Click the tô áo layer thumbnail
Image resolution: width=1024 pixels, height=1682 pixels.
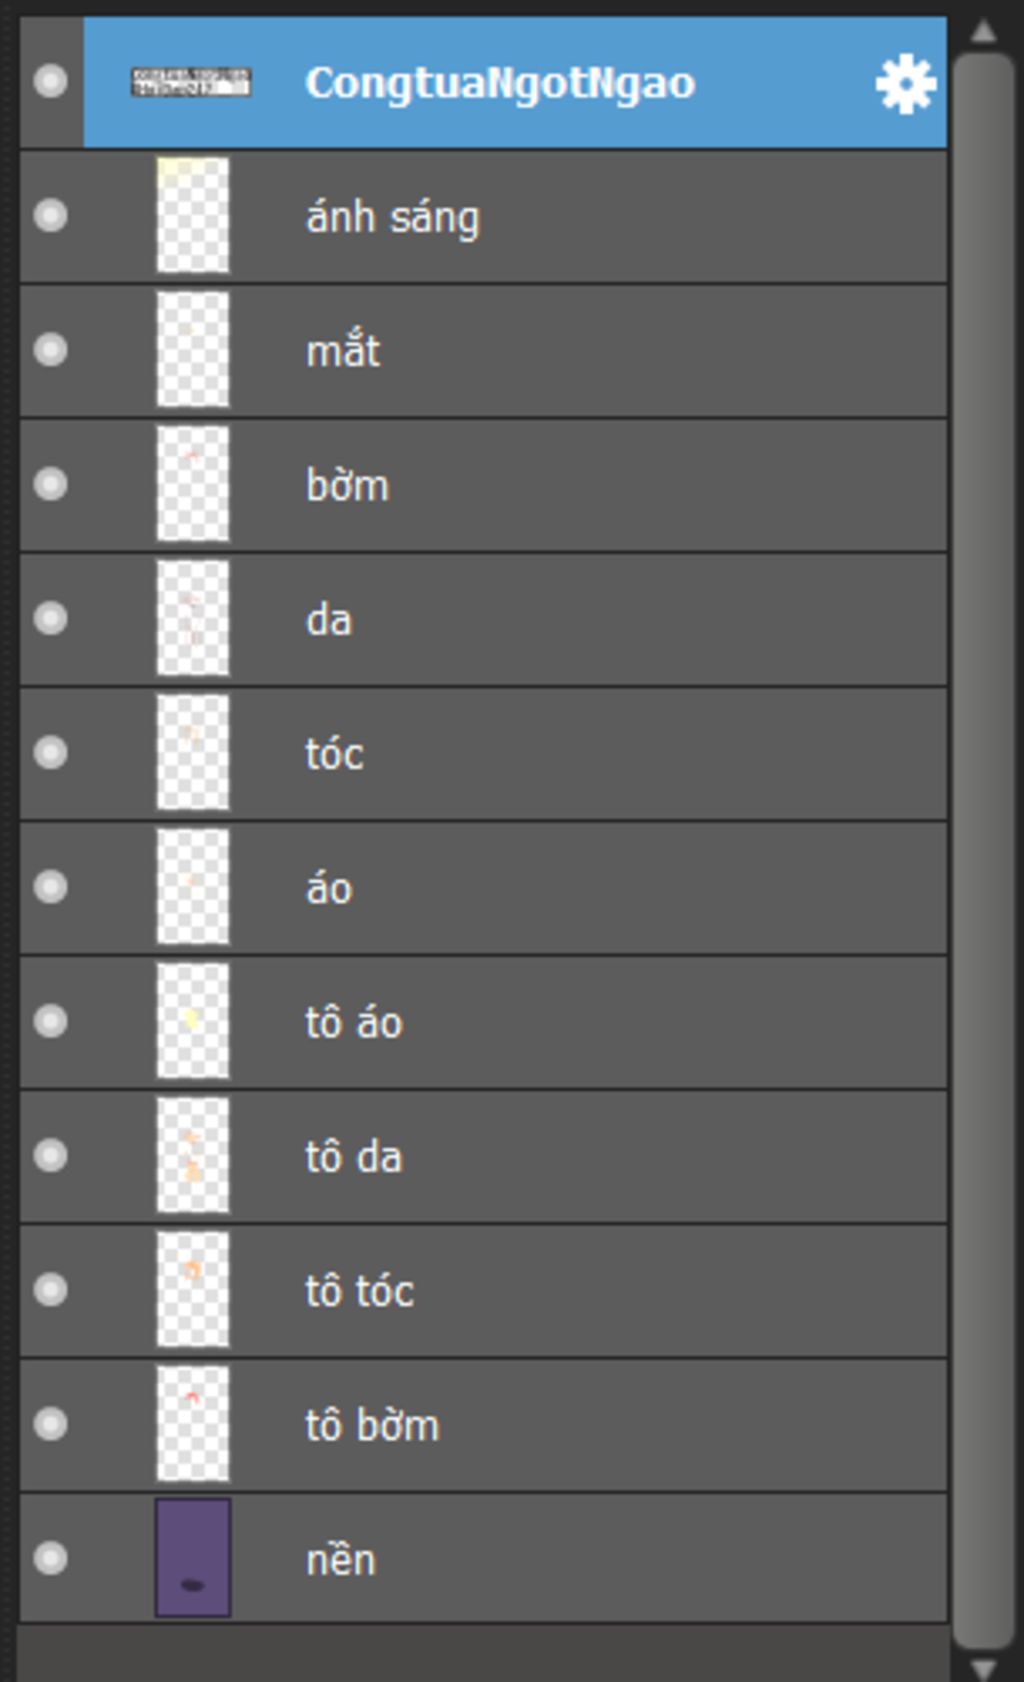pos(192,1021)
